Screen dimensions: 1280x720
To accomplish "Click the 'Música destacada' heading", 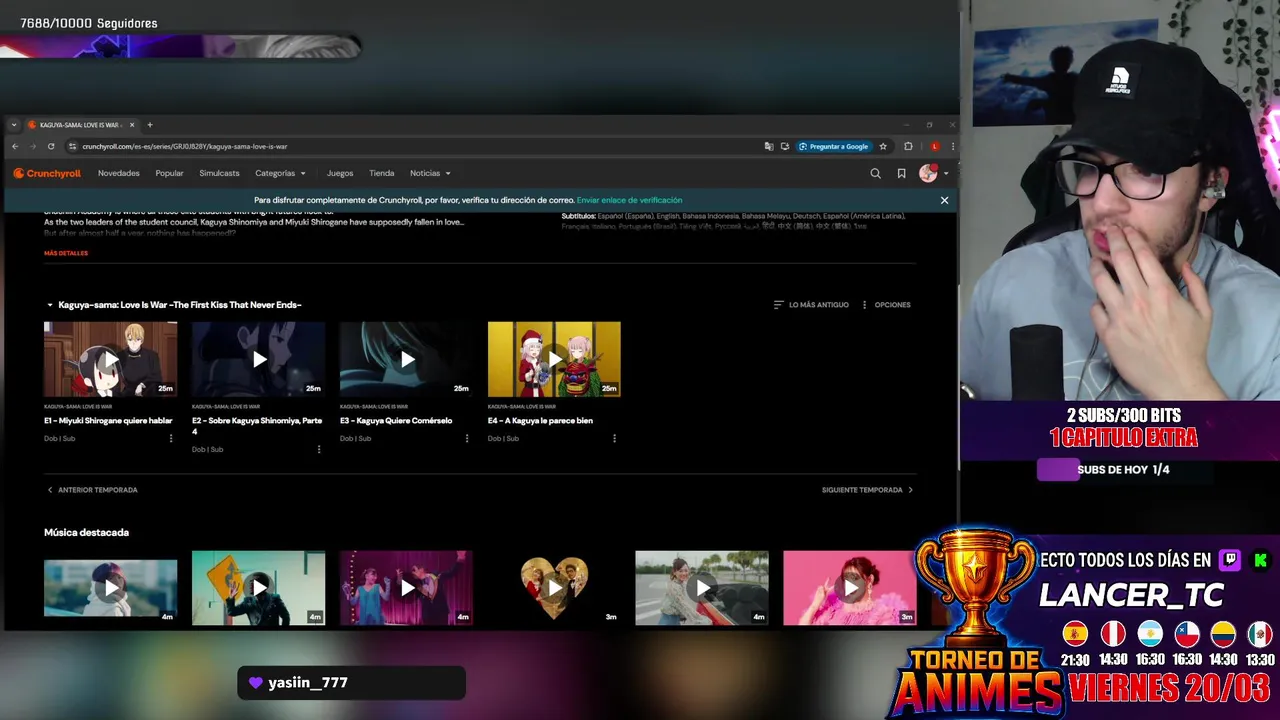I will (86, 532).
